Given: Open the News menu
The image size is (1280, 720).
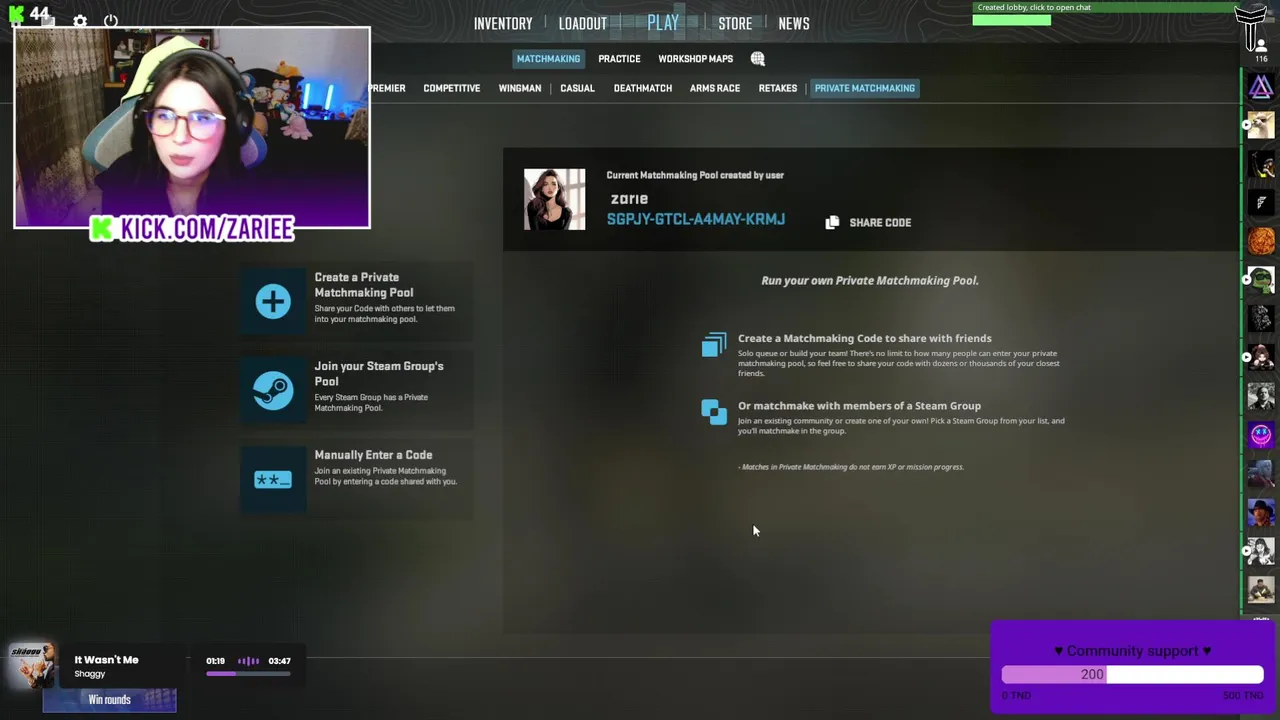Looking at the screenshot, I should pos(794,23).
